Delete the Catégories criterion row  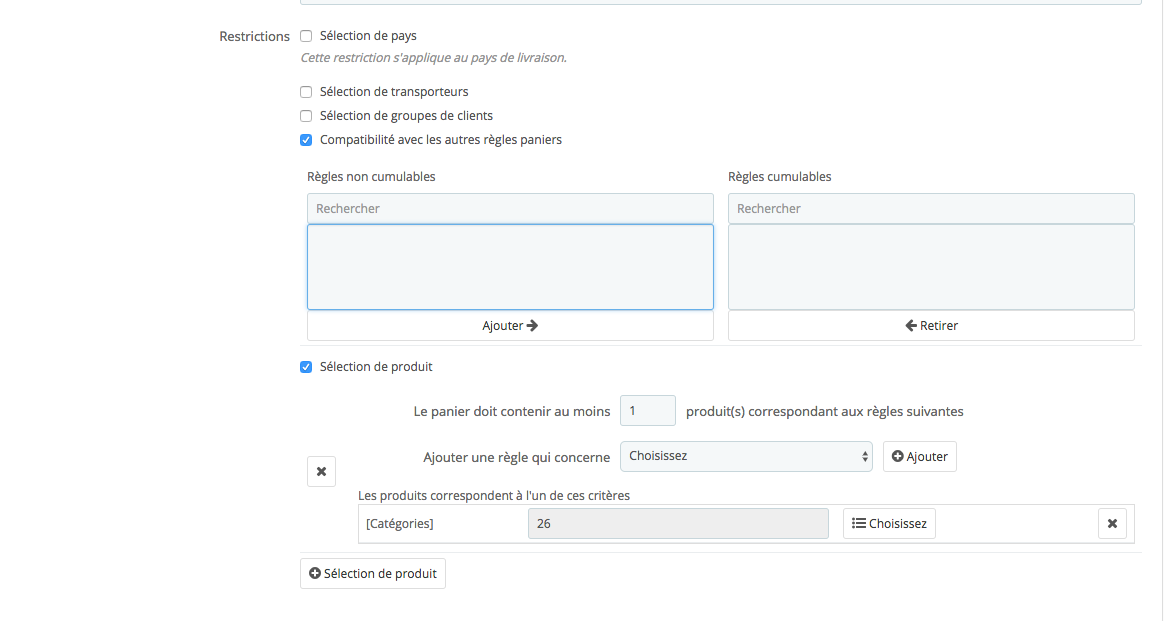click(1112, 523)
